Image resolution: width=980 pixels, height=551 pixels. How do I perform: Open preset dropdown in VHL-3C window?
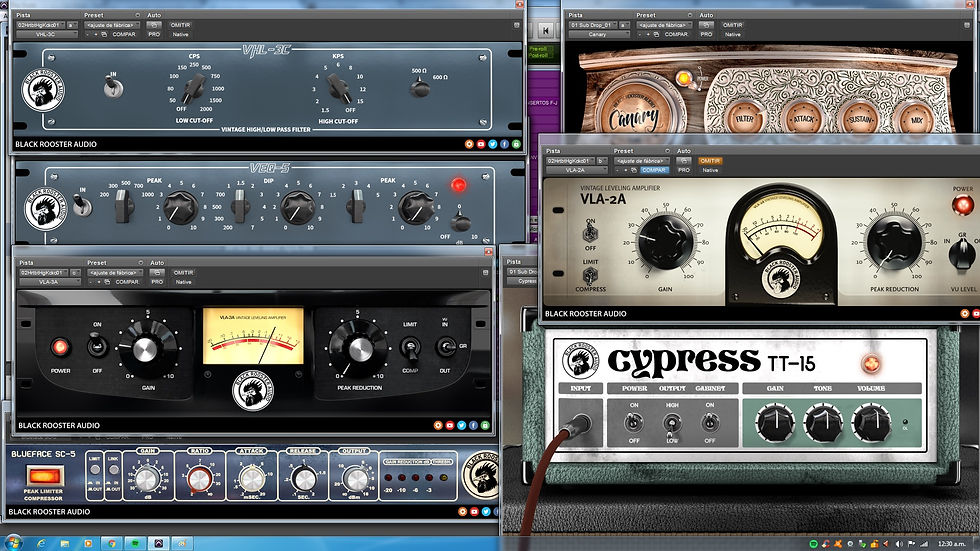(112, 25)
